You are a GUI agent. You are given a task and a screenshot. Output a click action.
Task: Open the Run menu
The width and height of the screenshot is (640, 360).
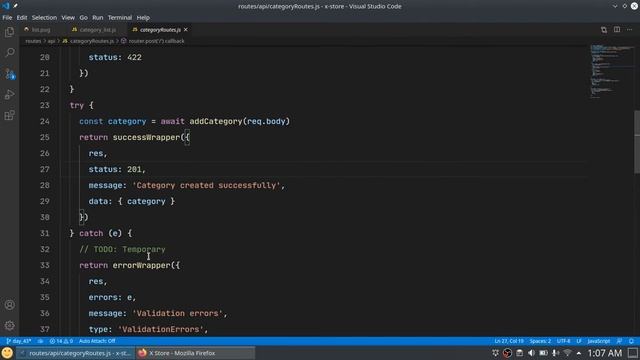98,18
